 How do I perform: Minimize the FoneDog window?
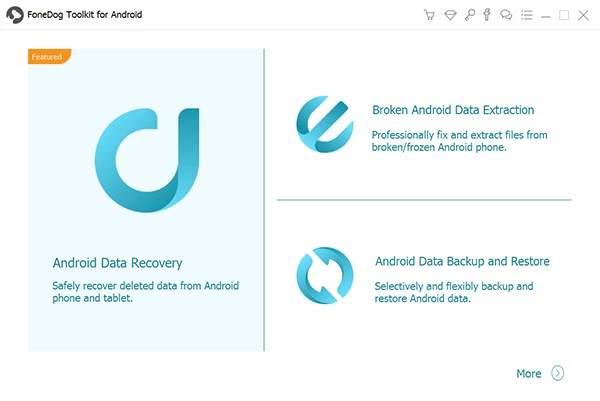(x=546, y=16)
